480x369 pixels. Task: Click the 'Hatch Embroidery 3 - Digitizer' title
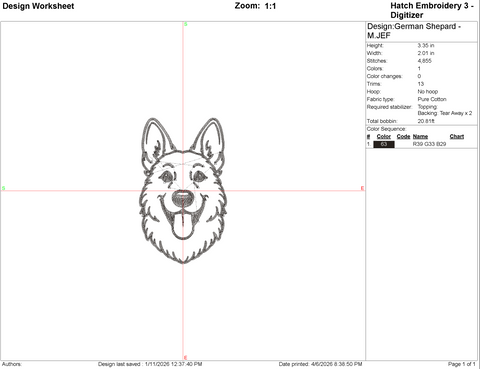click(x=432, y=10)
